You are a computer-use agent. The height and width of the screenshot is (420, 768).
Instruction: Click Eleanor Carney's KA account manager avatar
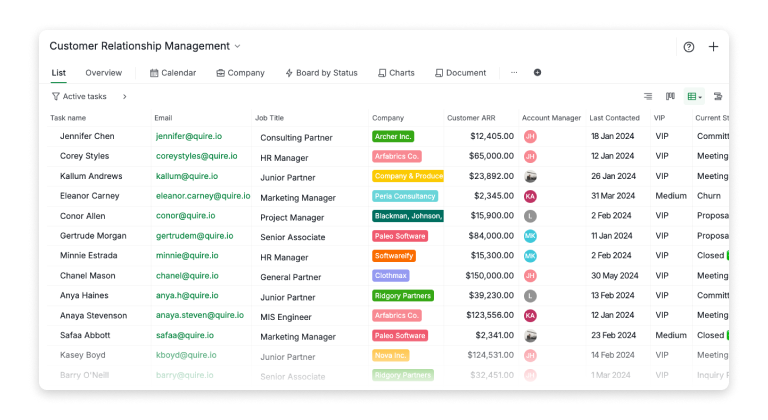(530, 196)
